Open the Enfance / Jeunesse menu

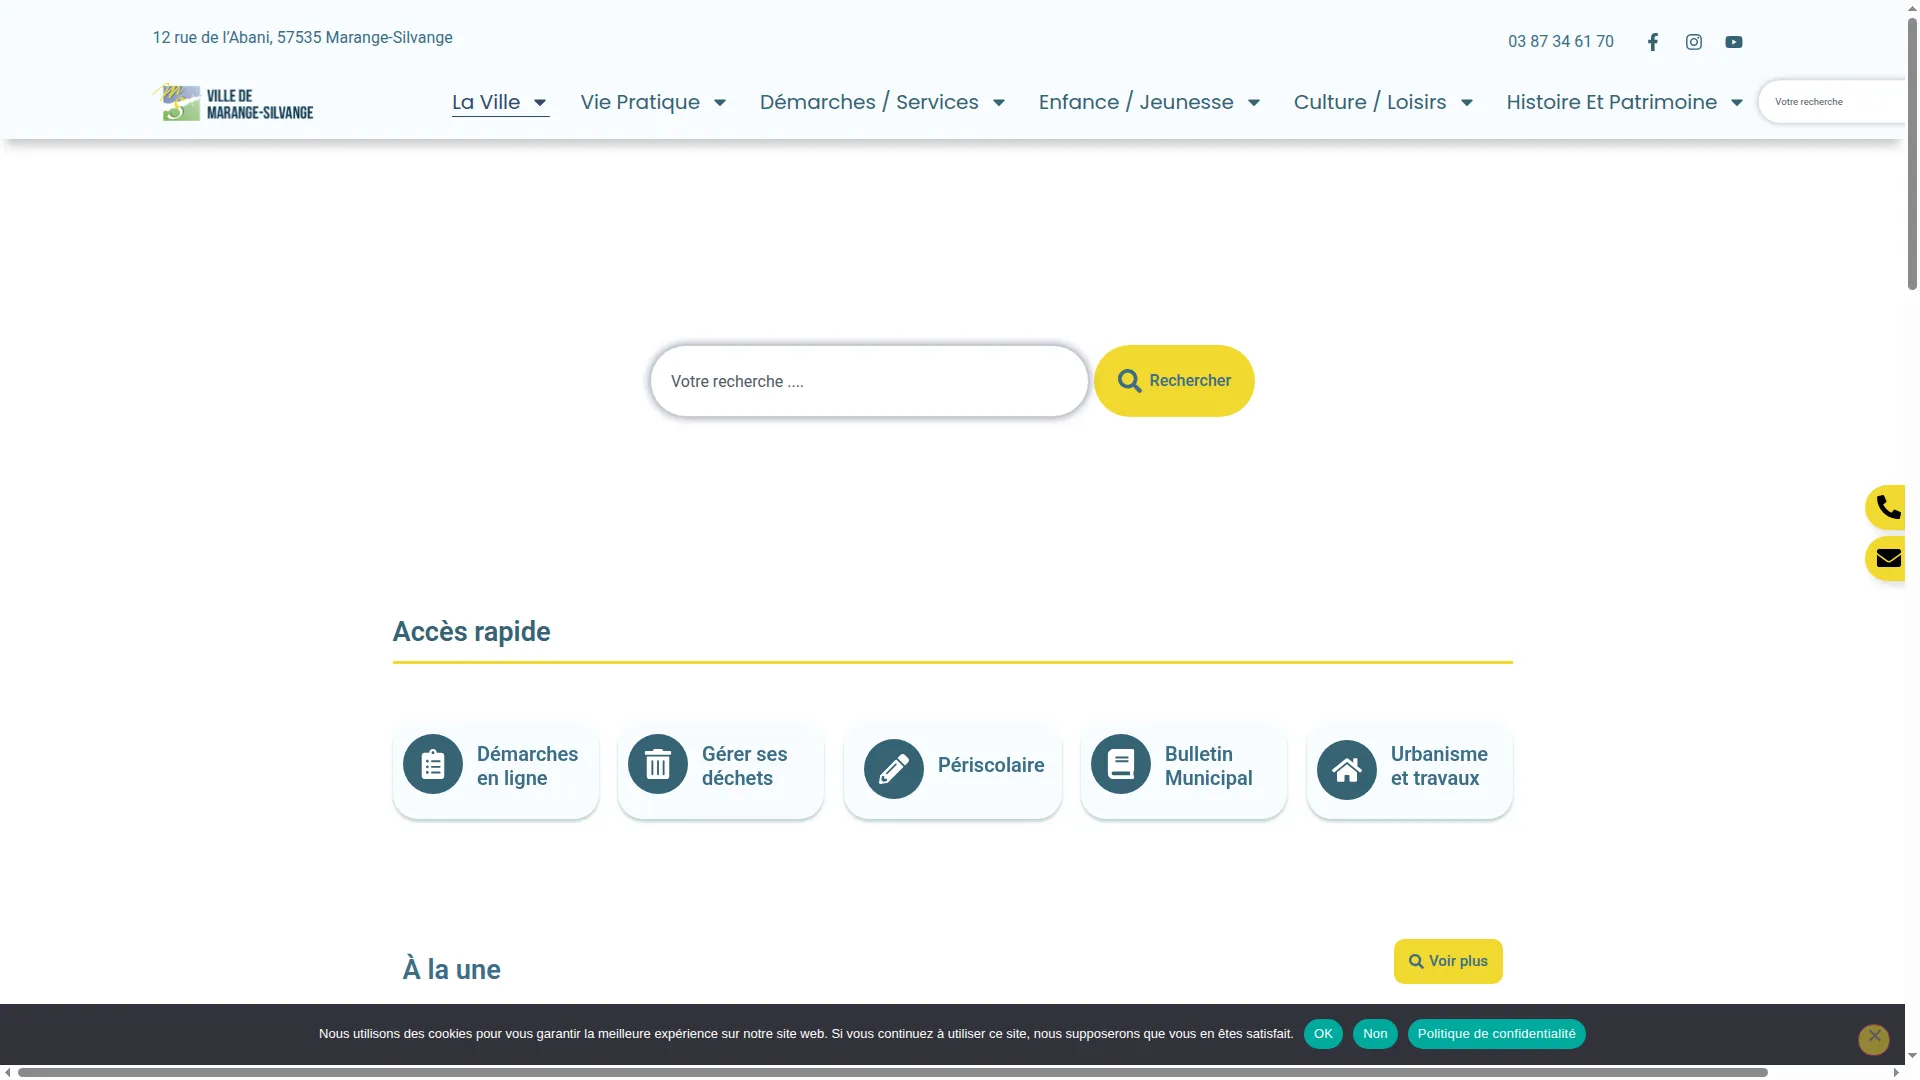[1136, 102]
